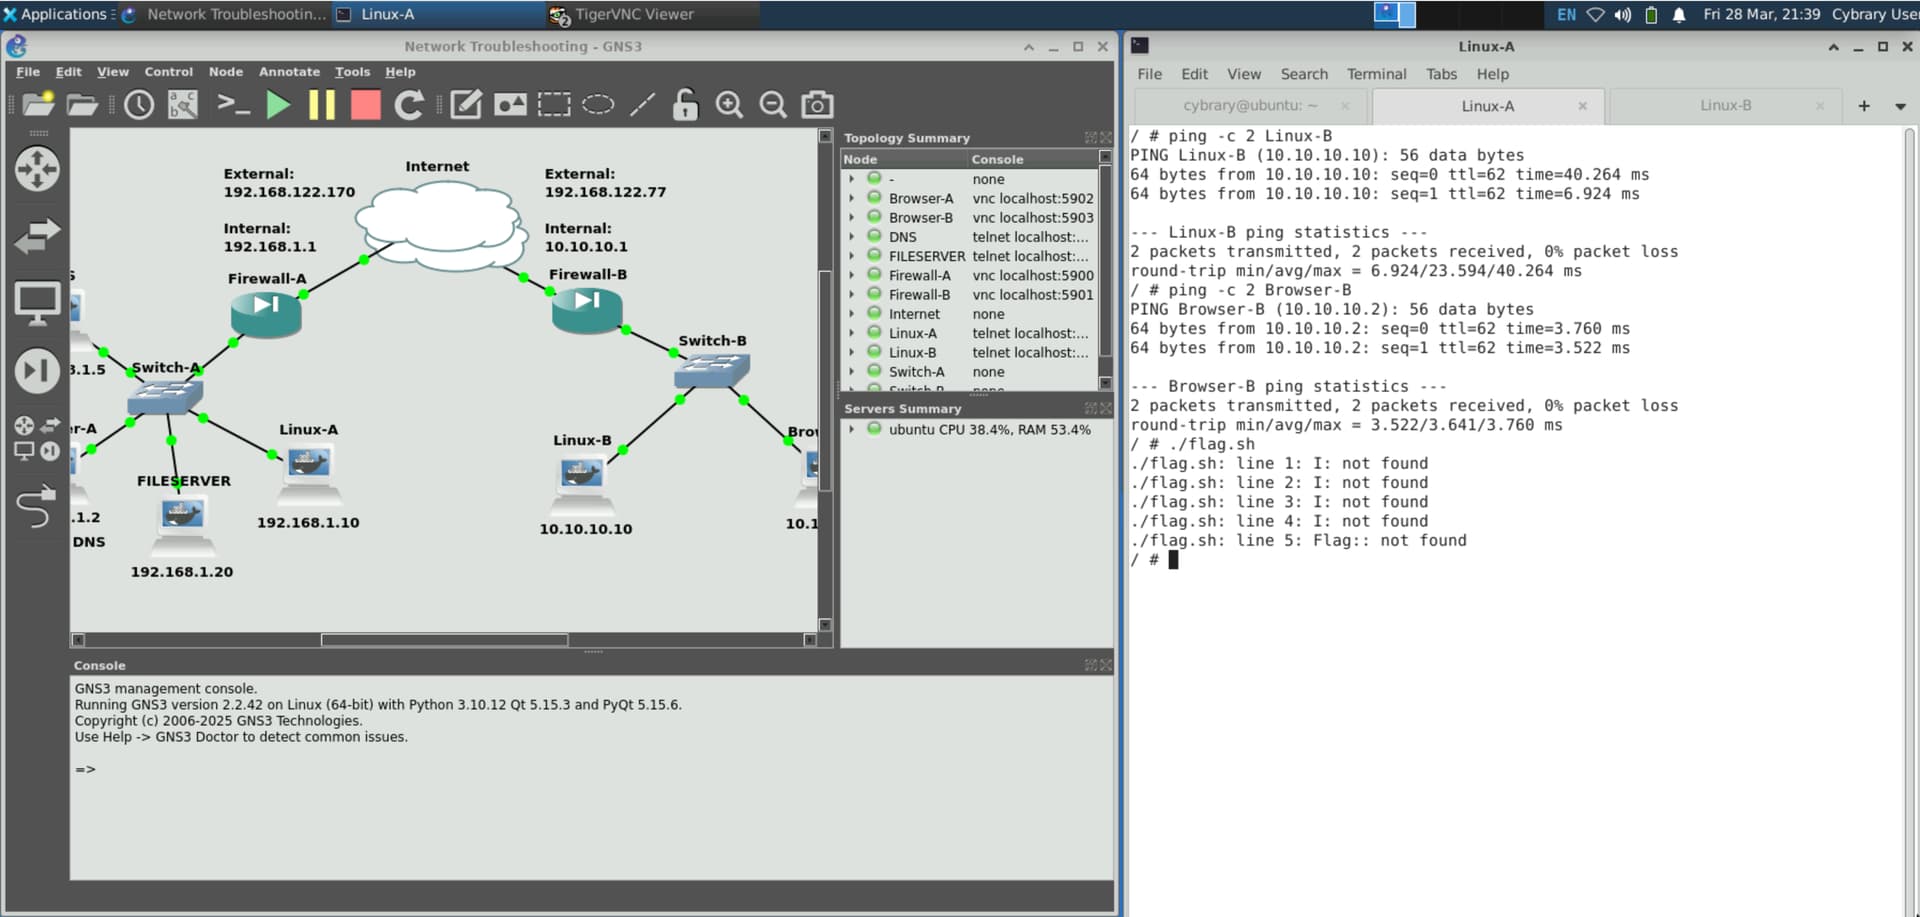The image size is (1920, 917).
Task: Toggle the draw ellipse tool
Action: pos(598,105)
